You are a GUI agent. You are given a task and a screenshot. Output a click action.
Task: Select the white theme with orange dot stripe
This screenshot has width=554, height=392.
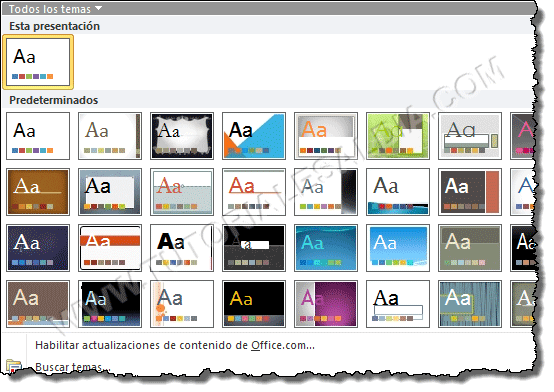(182, 304)
